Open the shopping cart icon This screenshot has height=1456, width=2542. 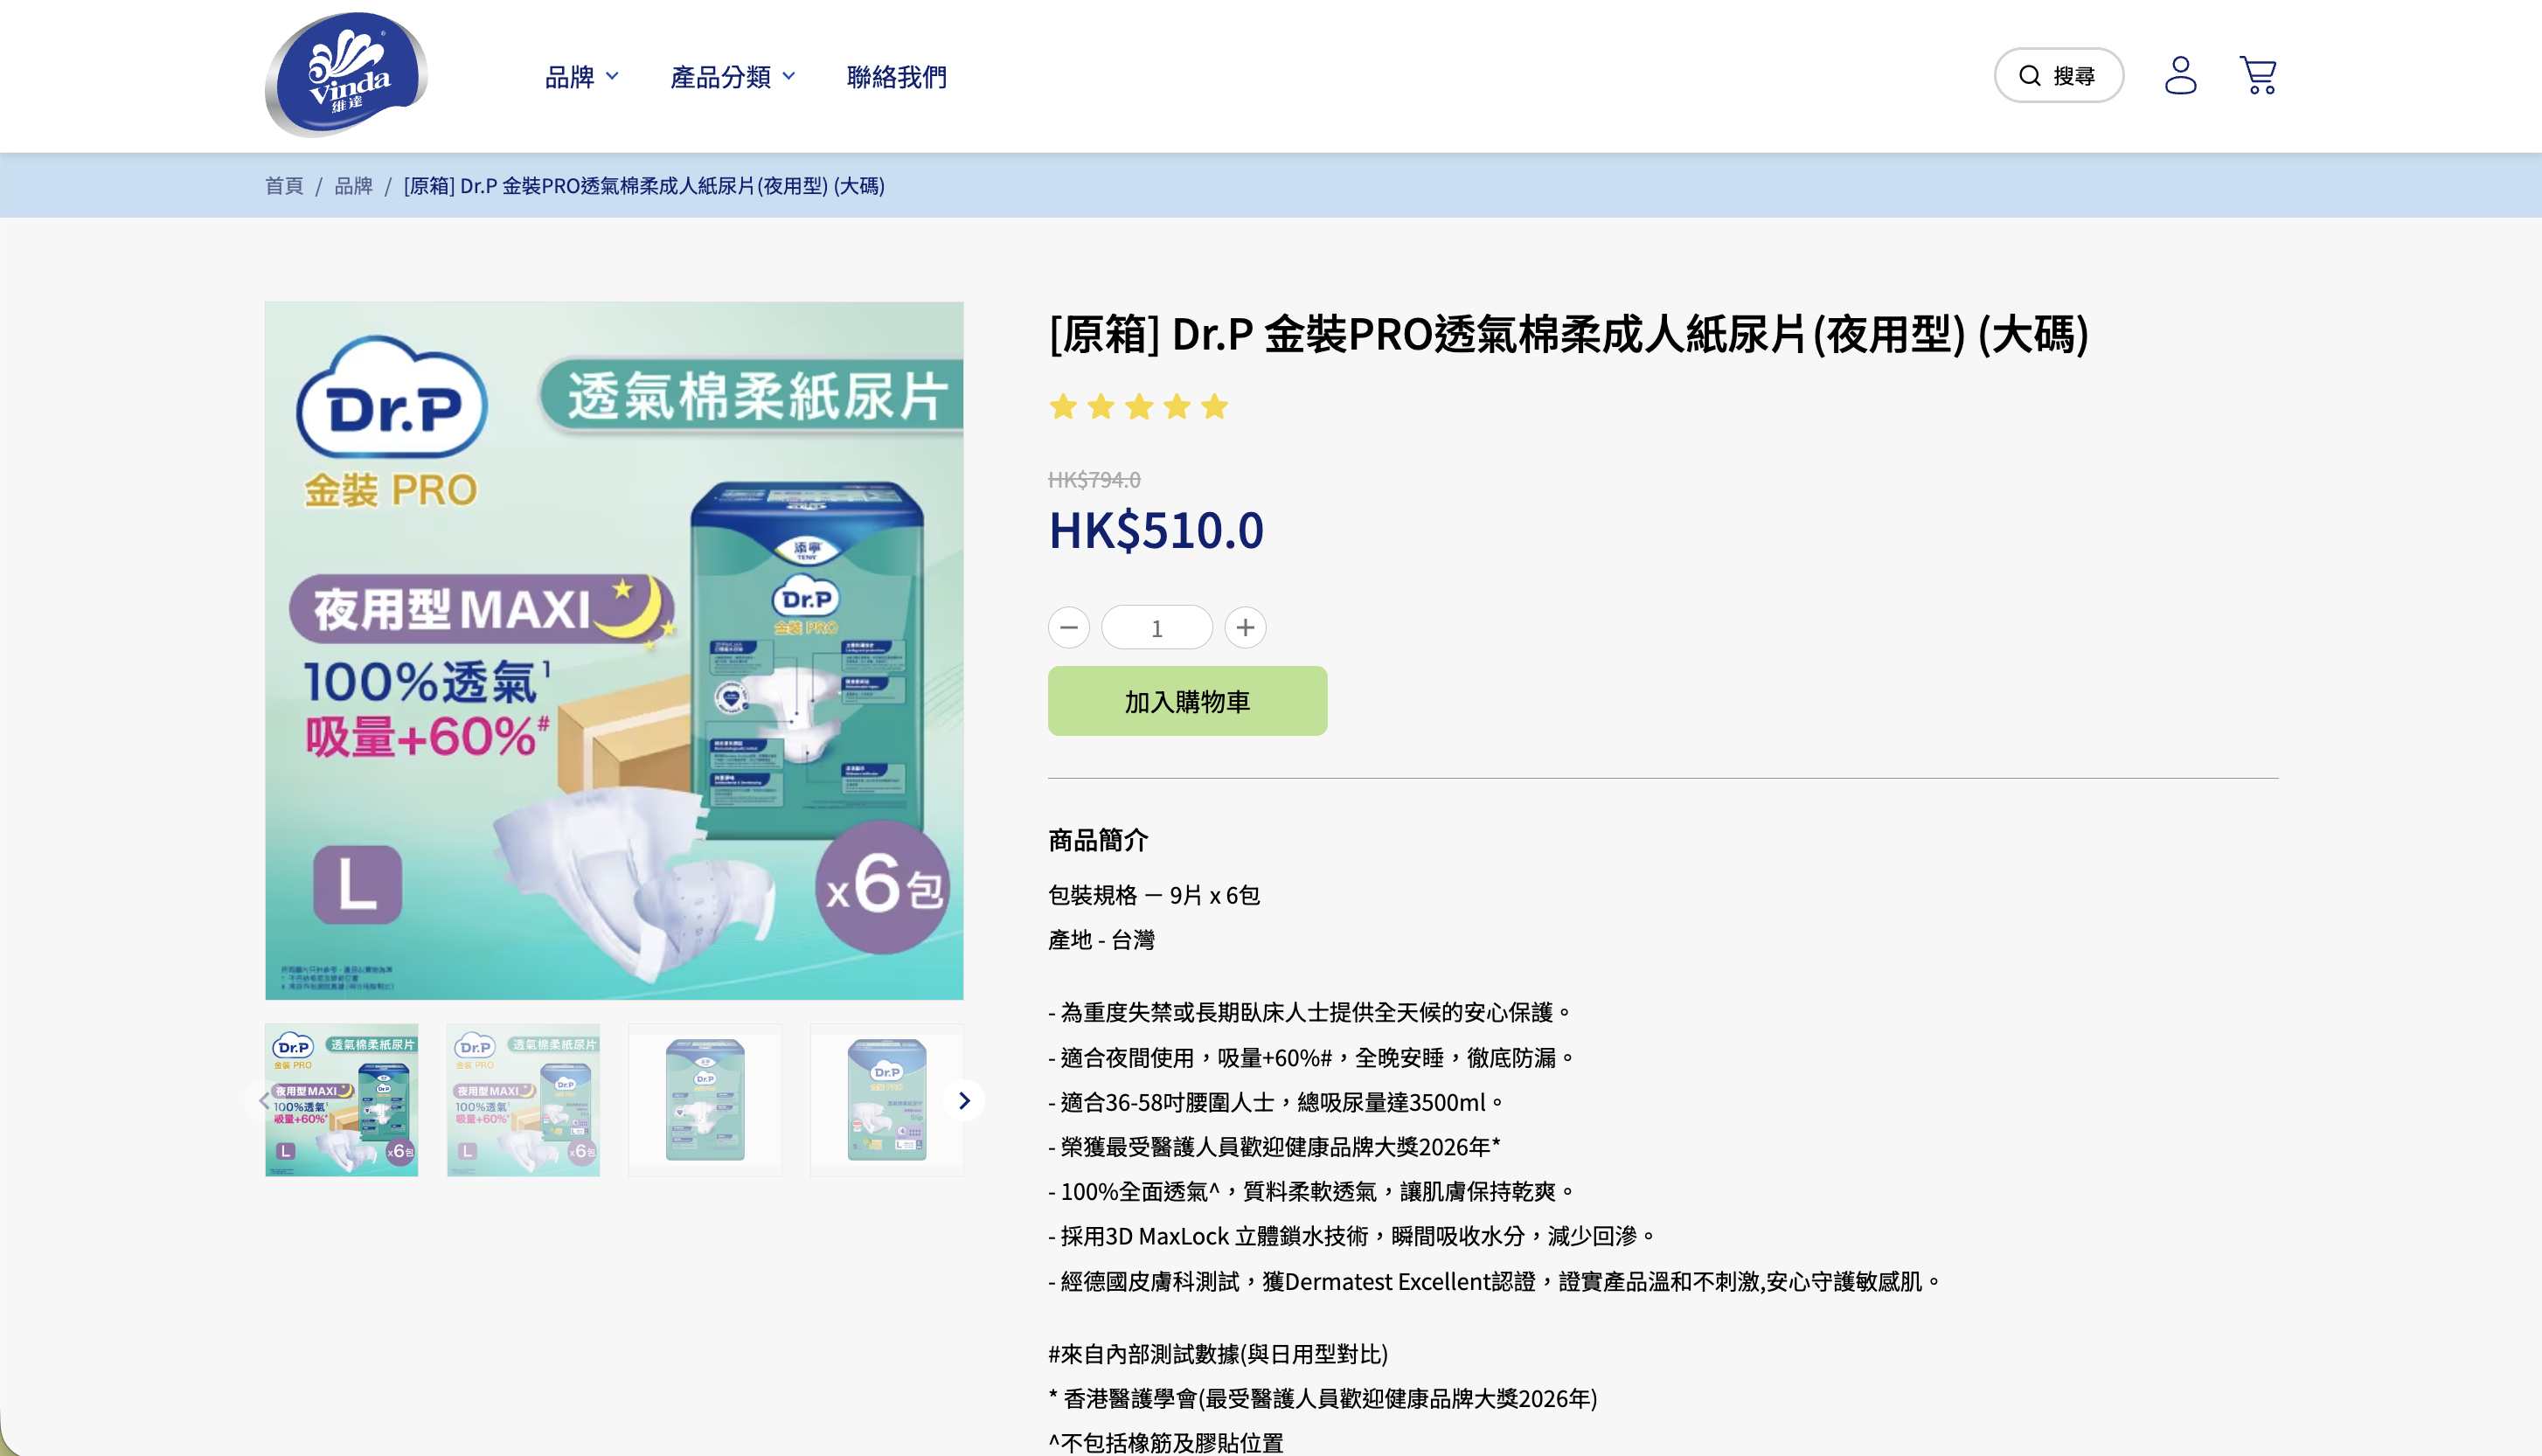point(2258,75)
